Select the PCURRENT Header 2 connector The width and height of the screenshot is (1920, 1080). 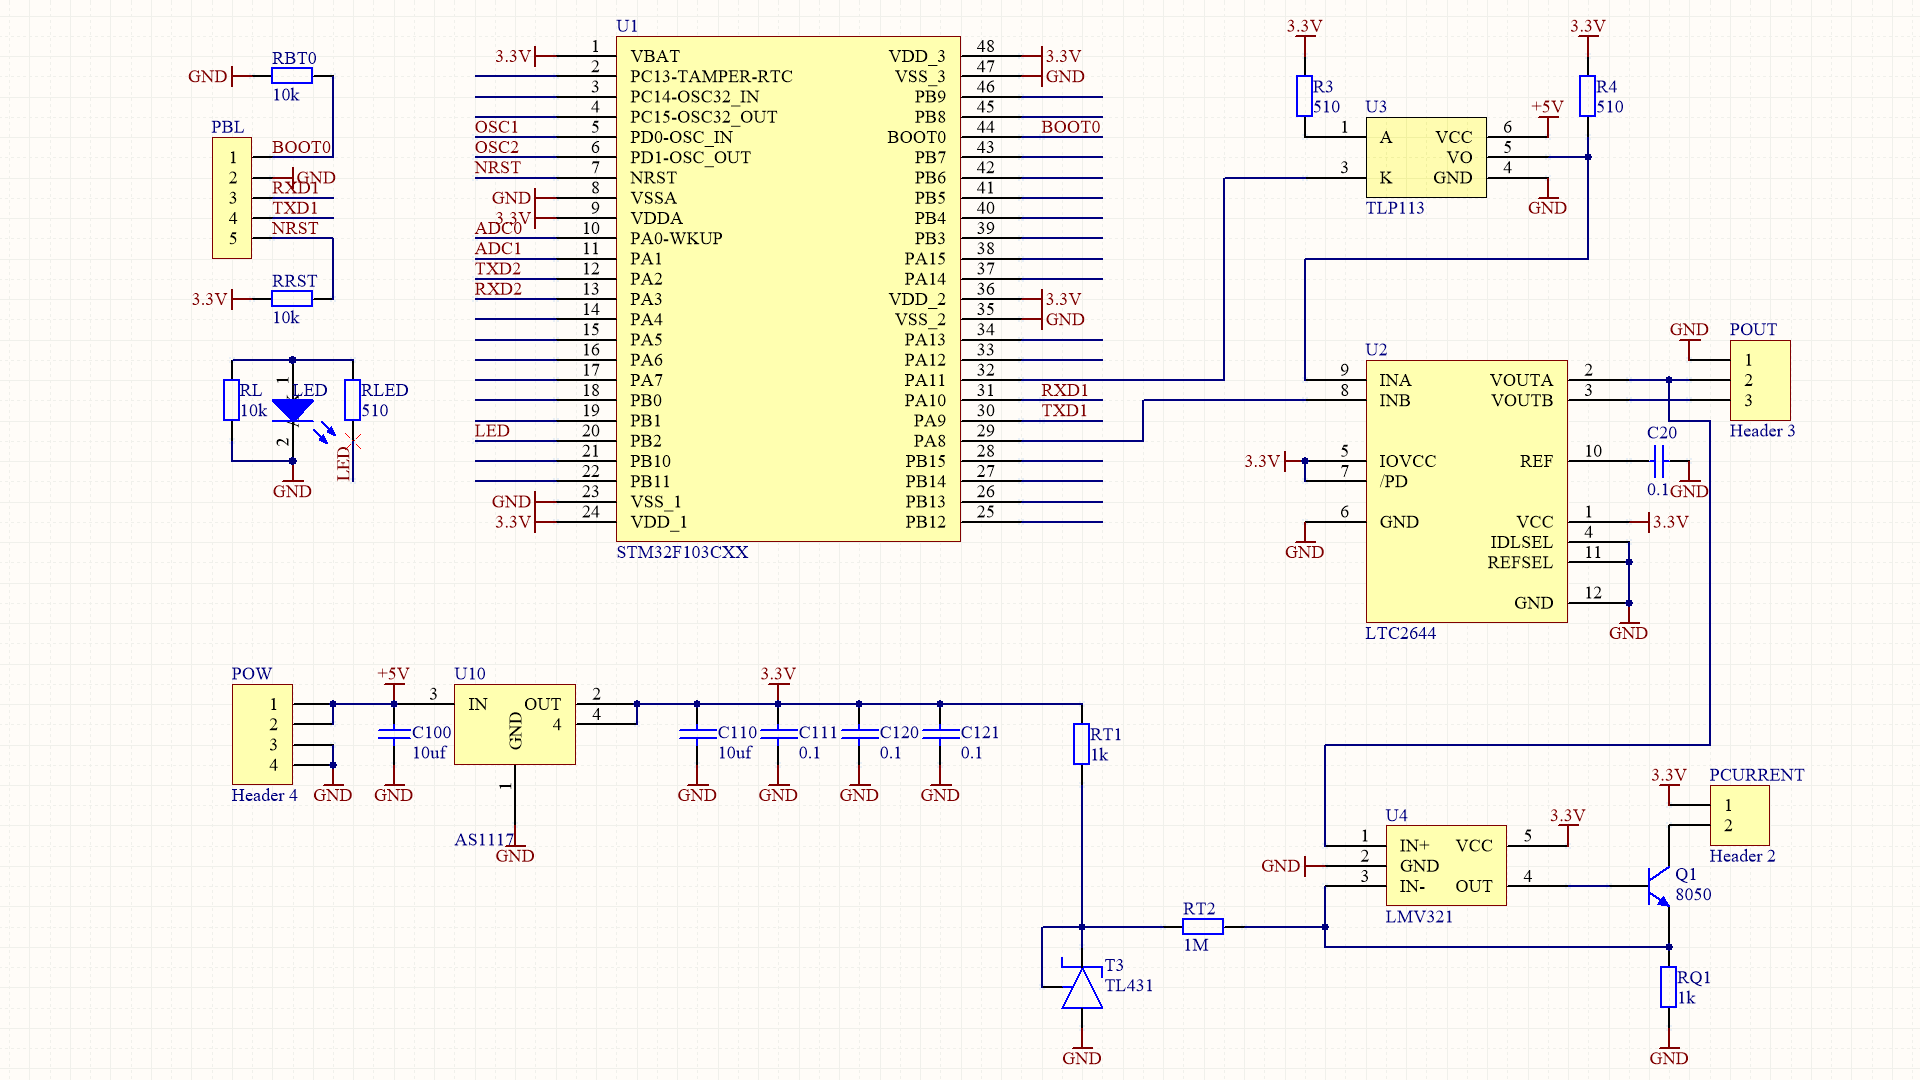pyautogui.click(x=1739, y=815)
